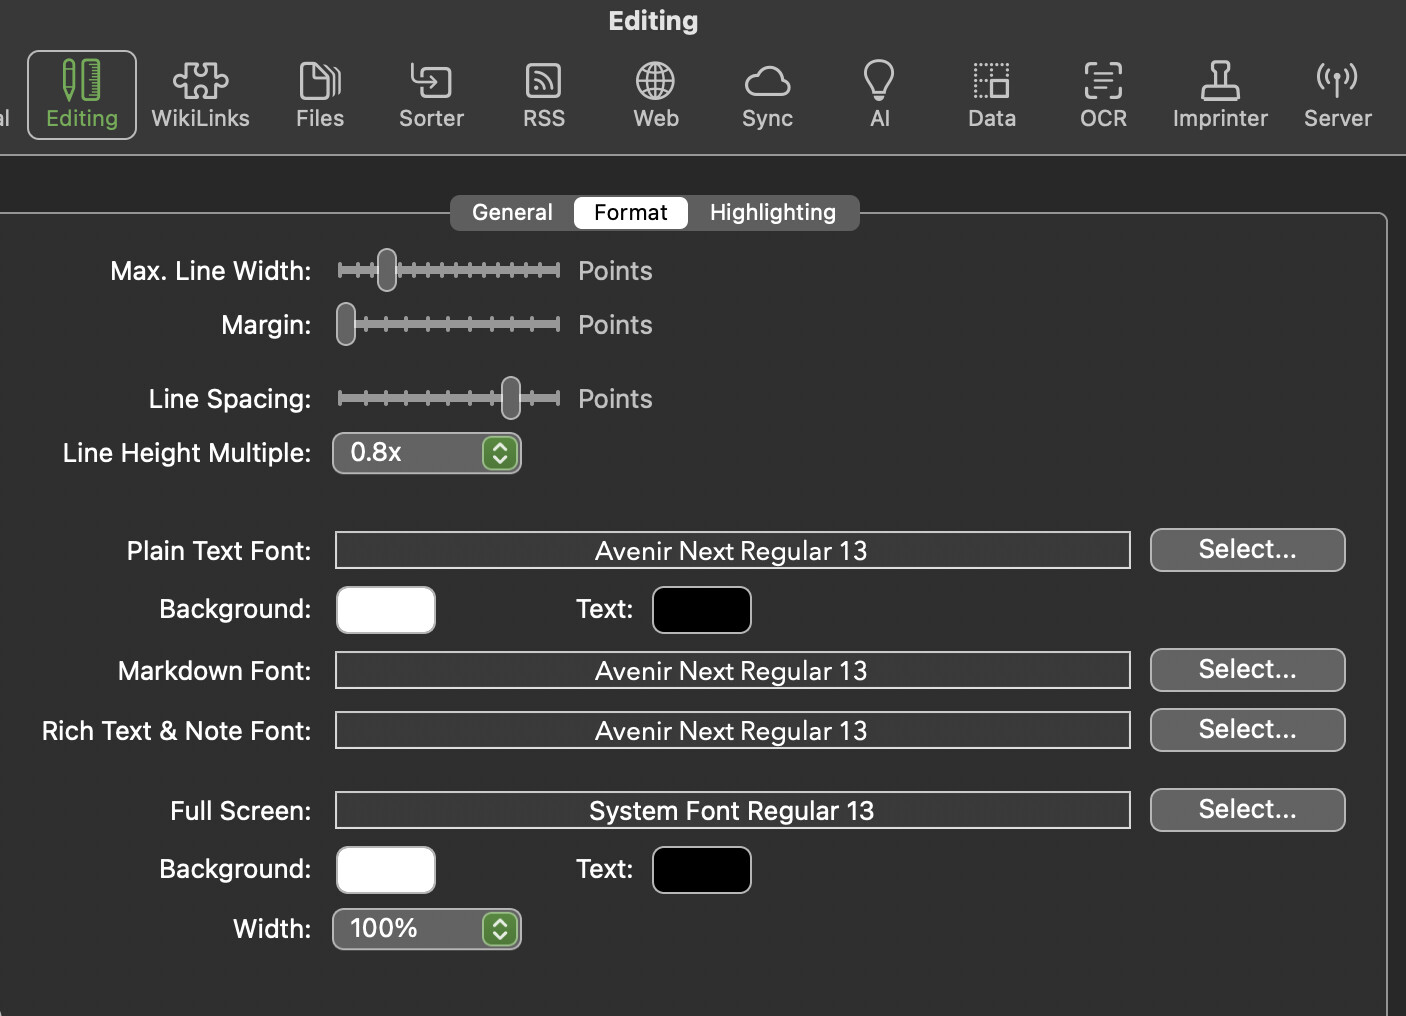Screen dimensions: 1406x1016
Task: Expand the Line Height Multiple dropdown
Action: [427, 453]
